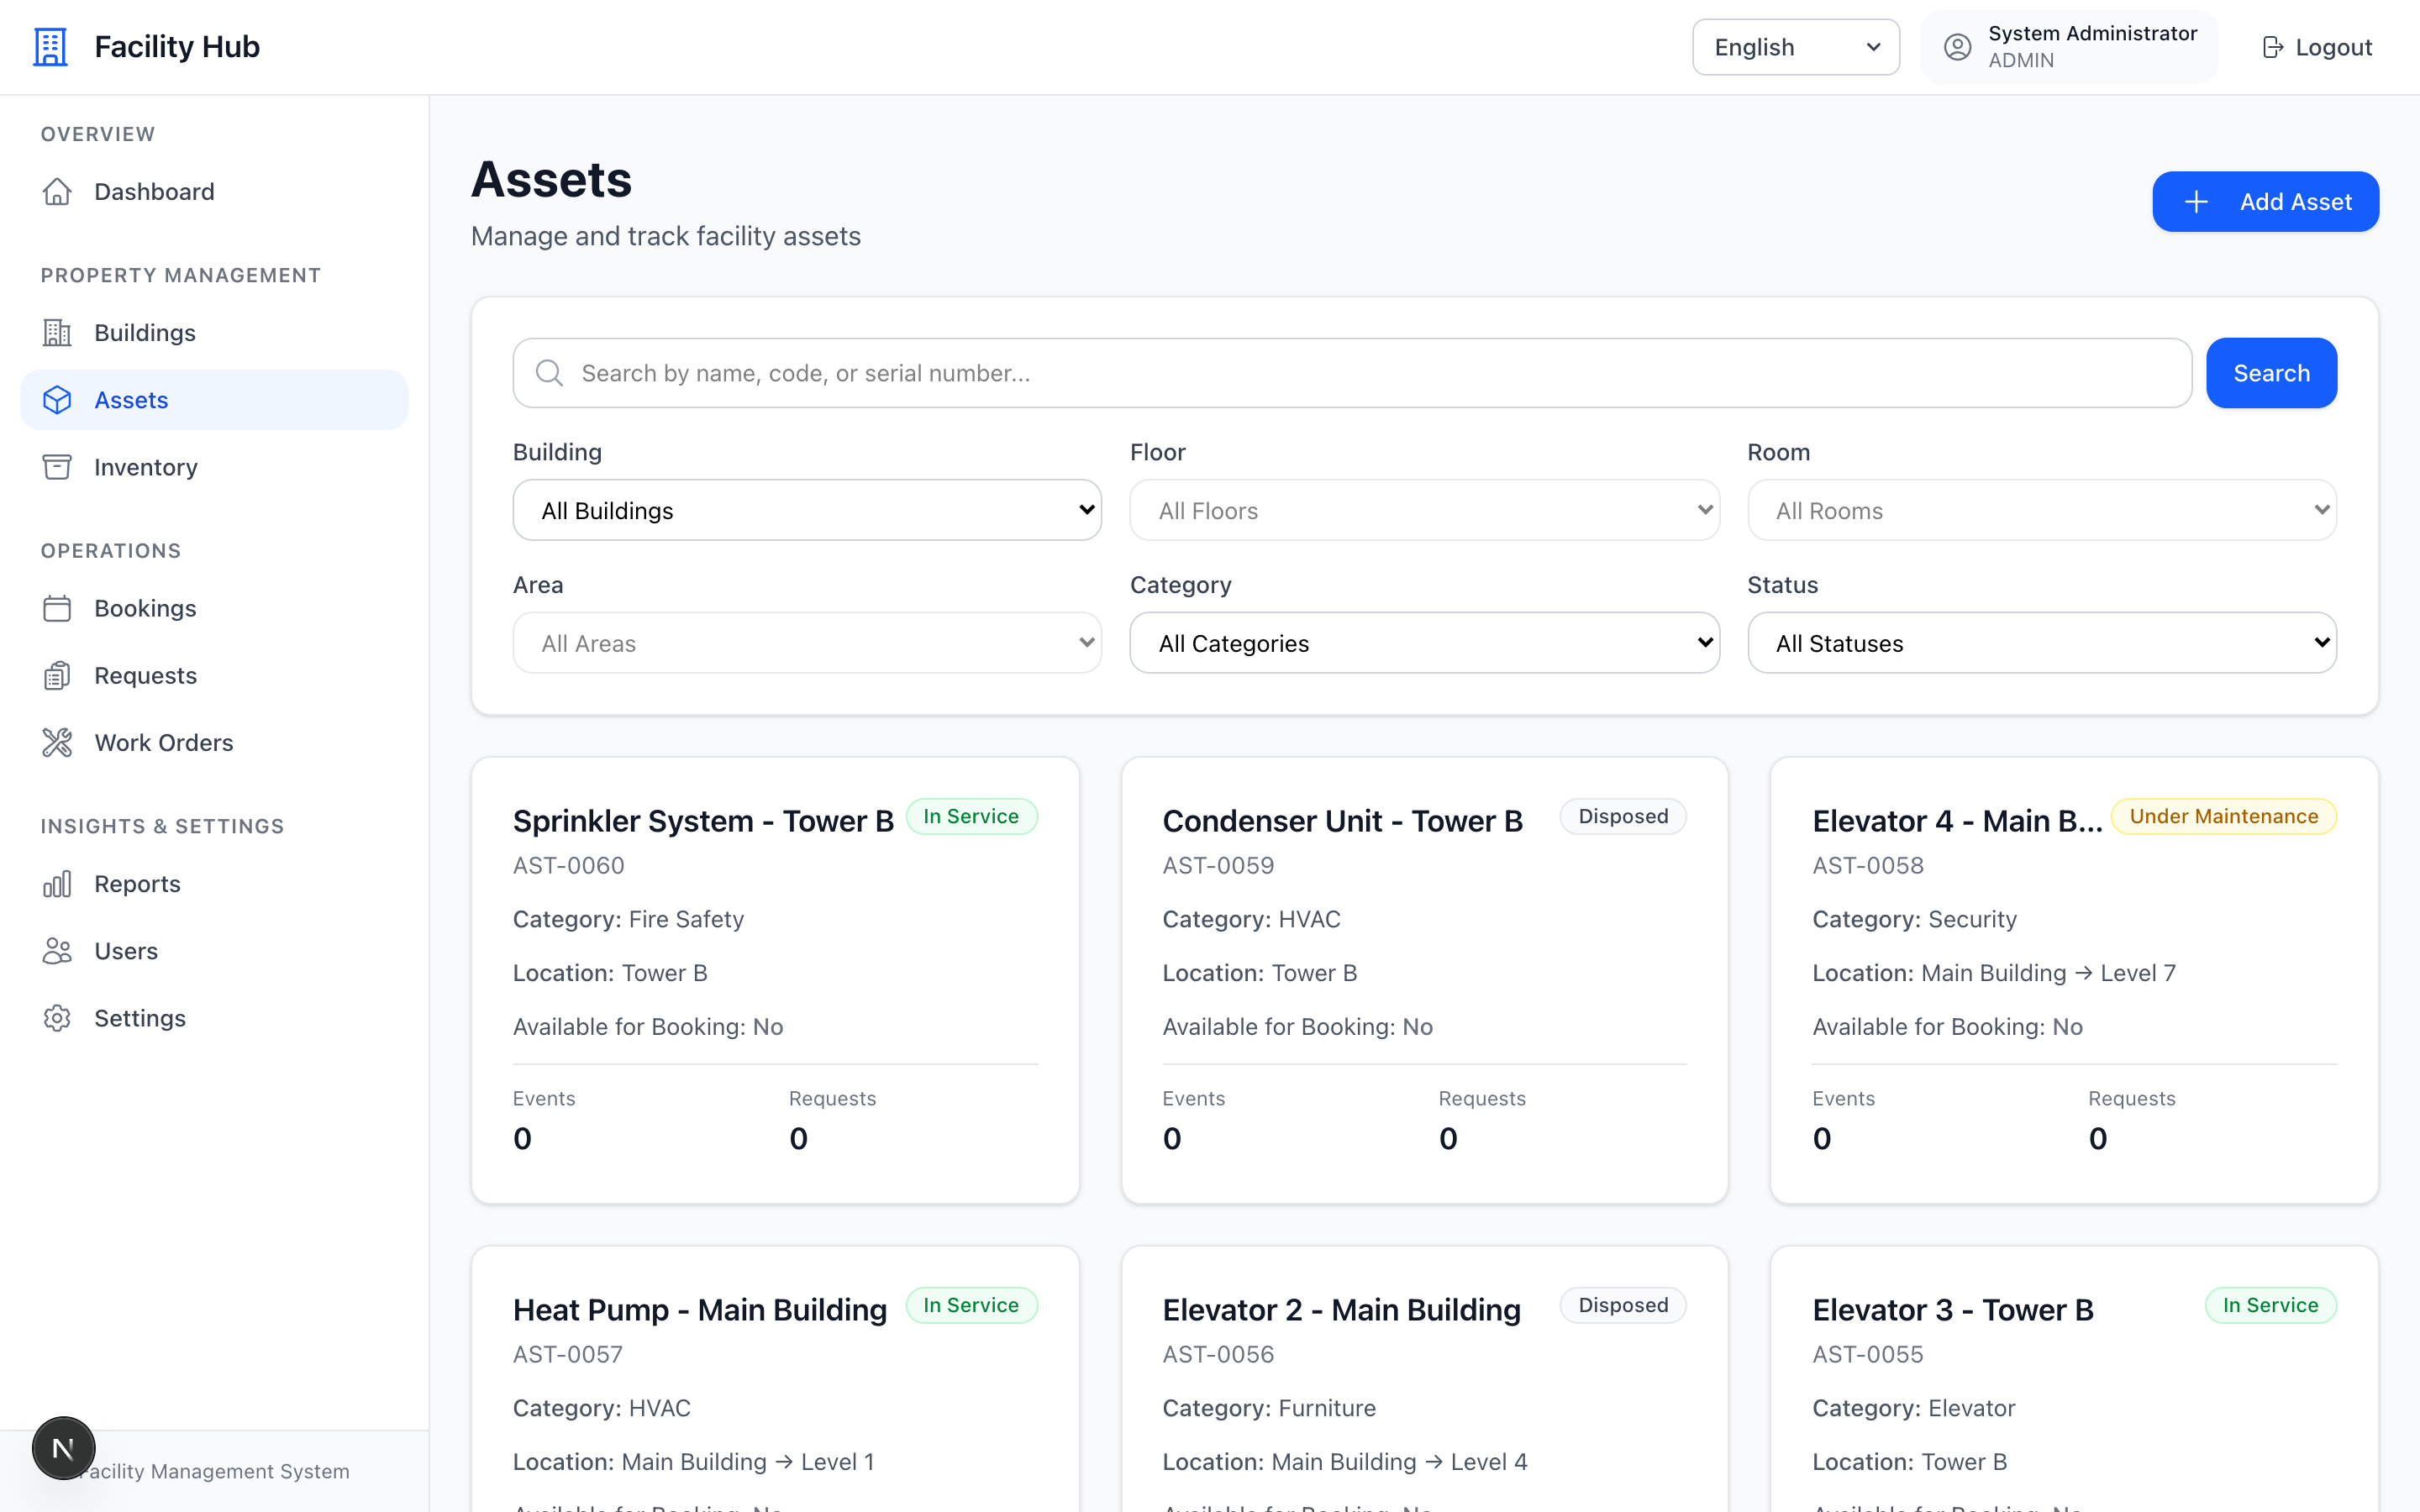Click the Work Orders tools icon
The width and height of the screenshot is (2420, 1512).
click(57, 742)
